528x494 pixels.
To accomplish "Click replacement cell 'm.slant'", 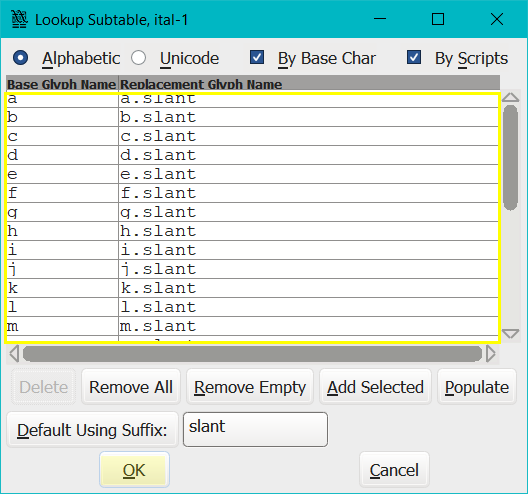I will 308,326.
